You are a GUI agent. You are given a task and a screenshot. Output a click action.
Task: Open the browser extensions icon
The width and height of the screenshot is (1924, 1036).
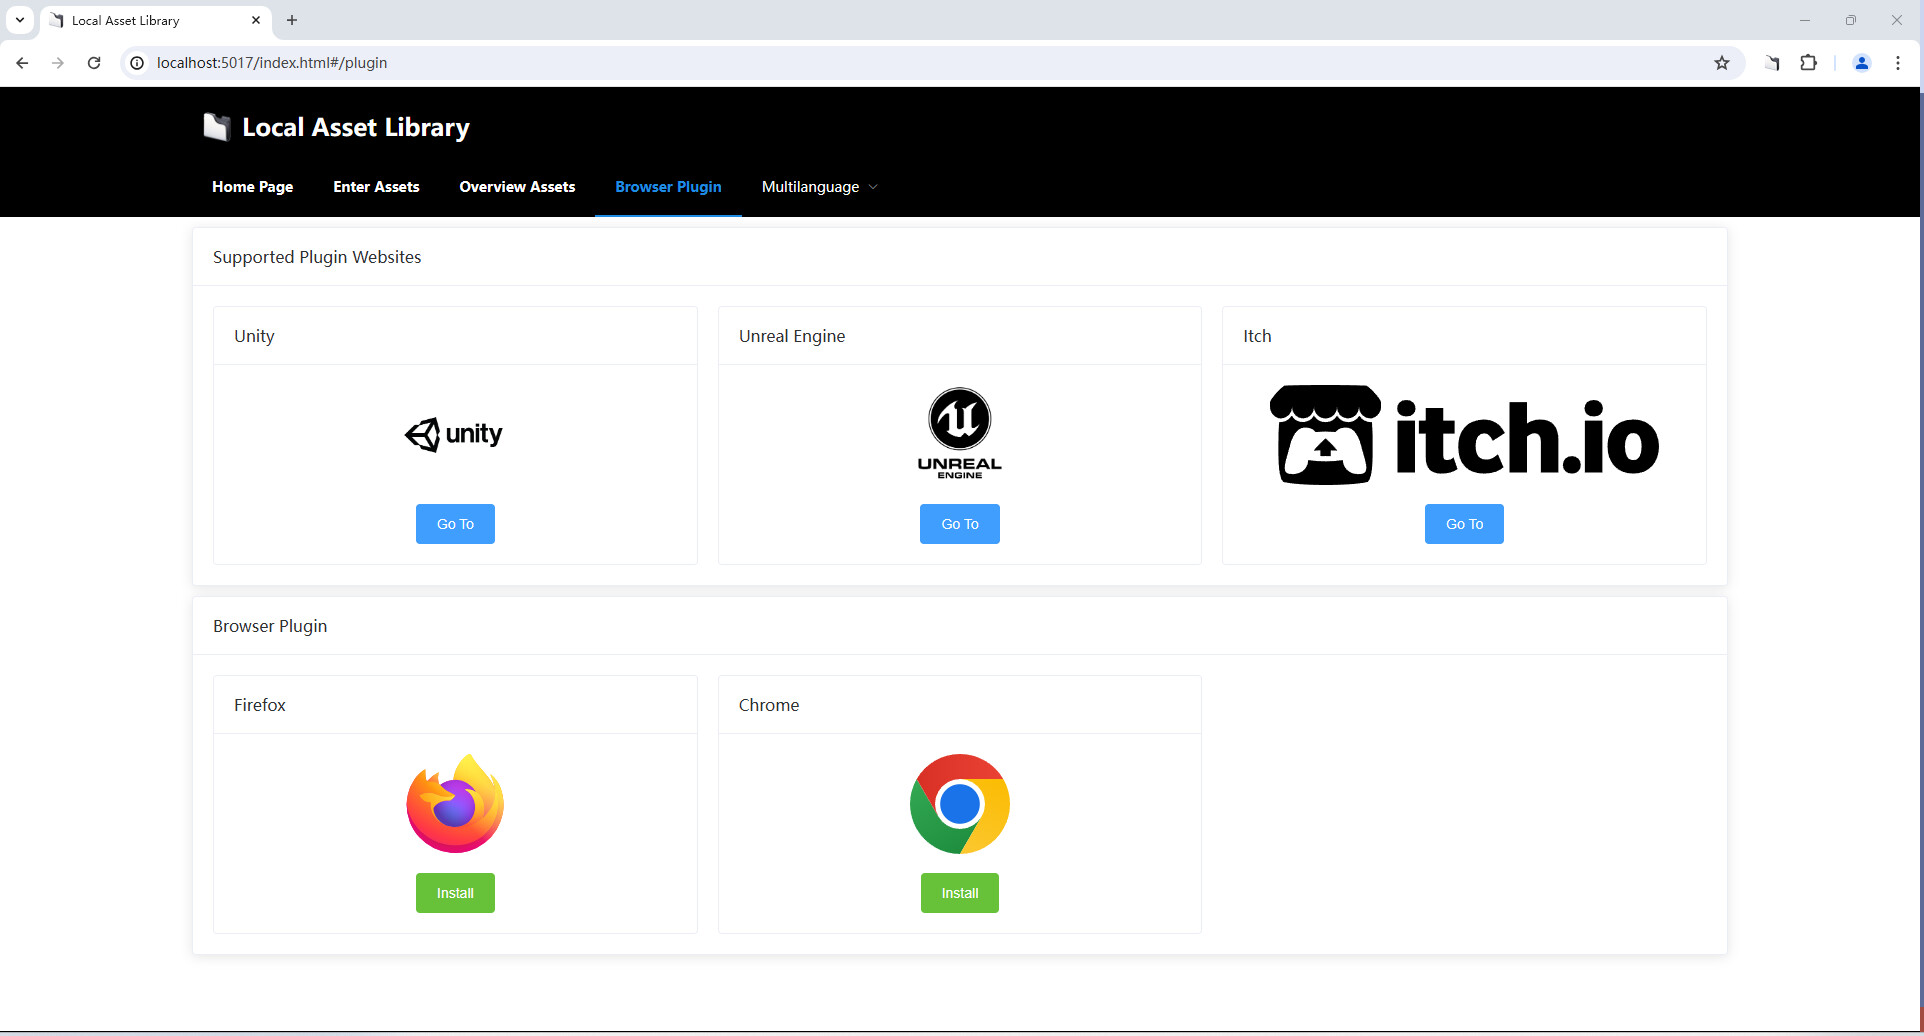(1808, 62)
